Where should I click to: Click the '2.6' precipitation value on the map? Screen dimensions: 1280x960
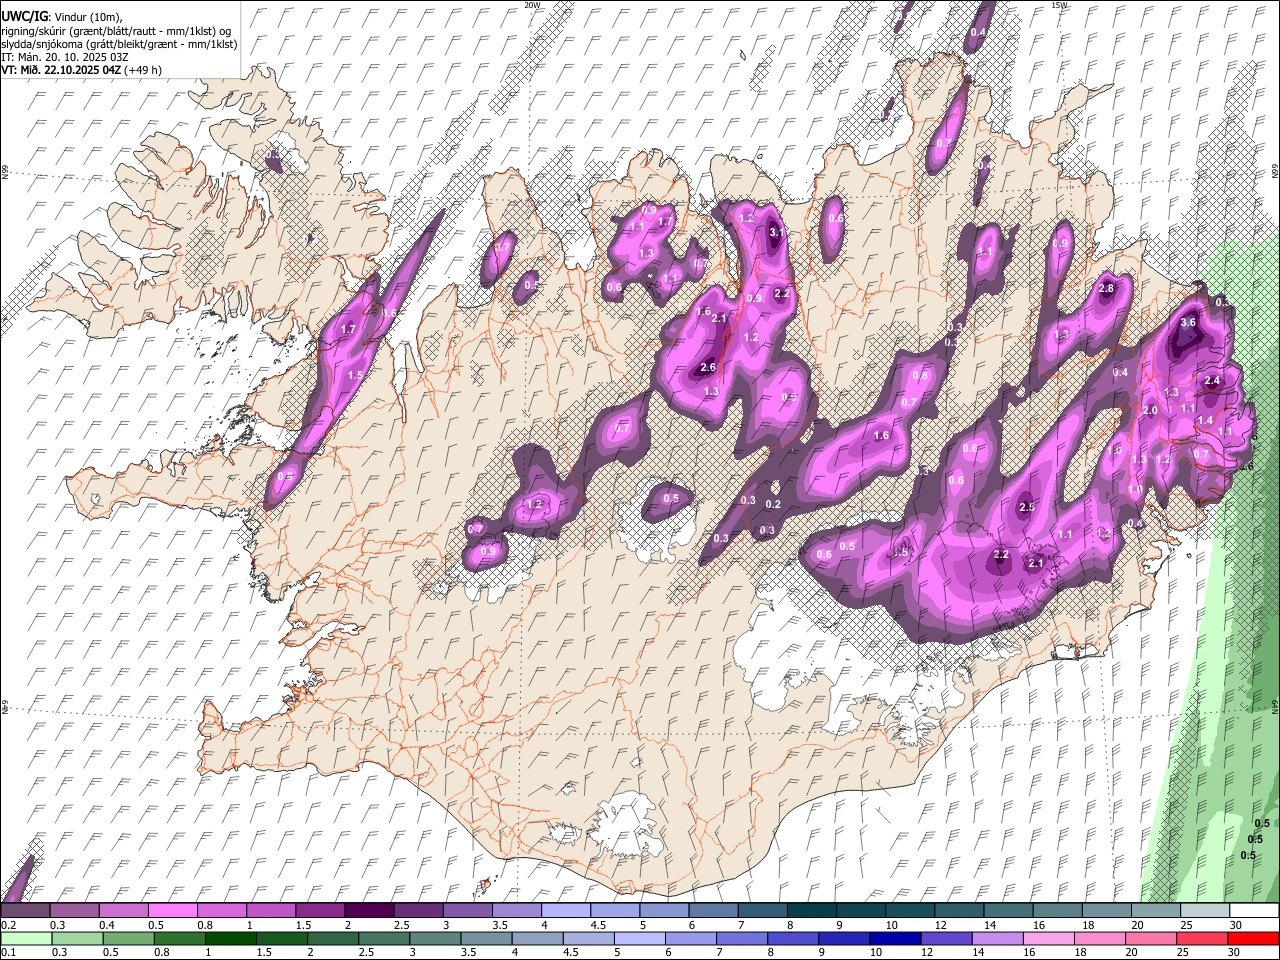tap(708, 367)
